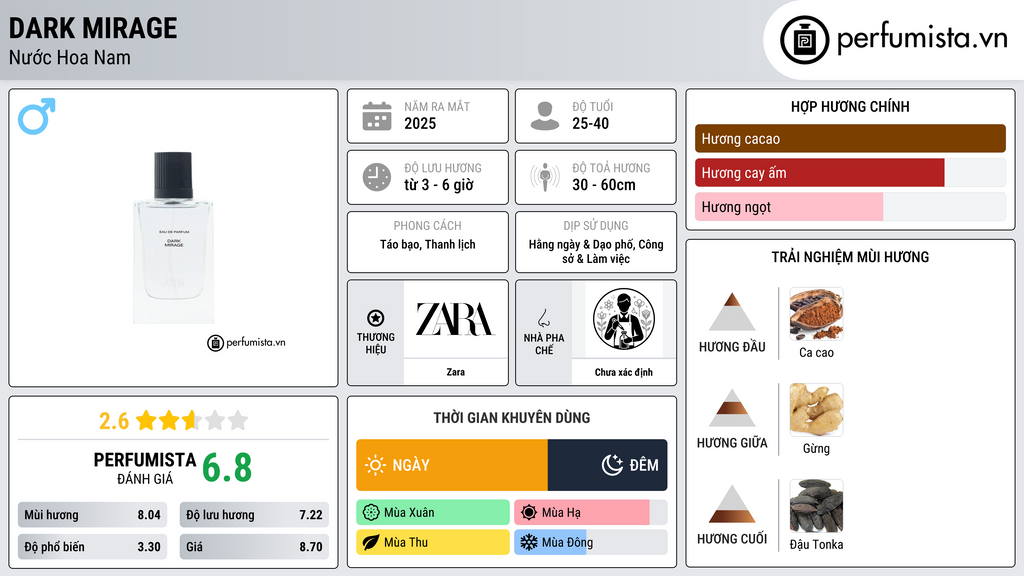Click the star badge icon above Thương hiệu

pyautogui.click(x=376, y=318)
